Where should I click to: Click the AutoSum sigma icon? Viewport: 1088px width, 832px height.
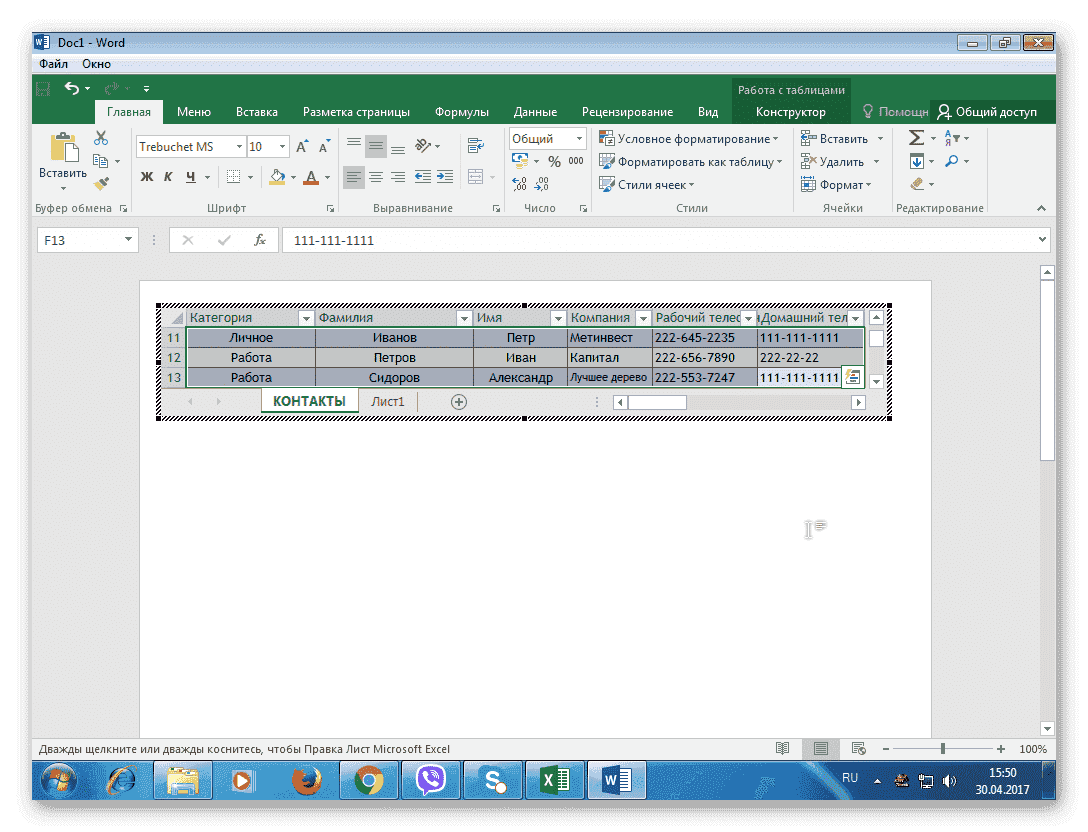pyautogui.click(x=916, y=138)
